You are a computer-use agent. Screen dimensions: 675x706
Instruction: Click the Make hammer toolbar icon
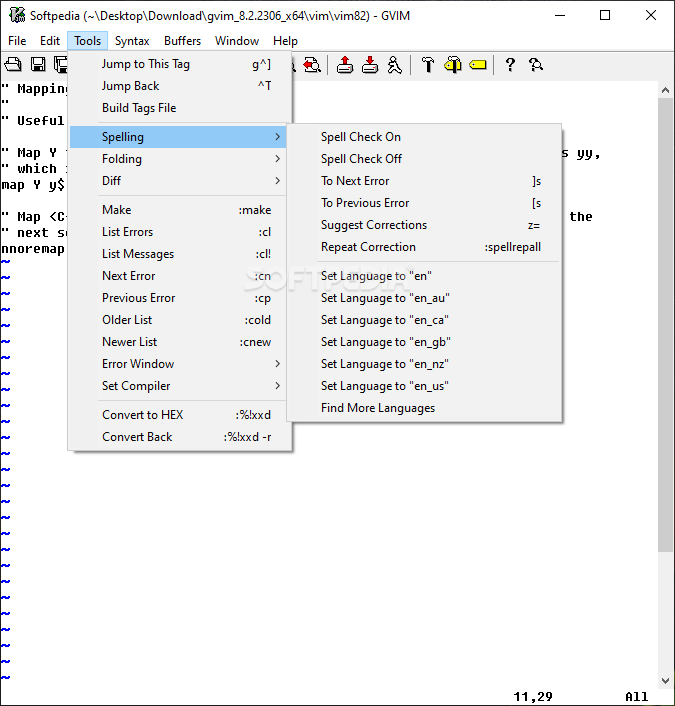click(x=427, y=65)
